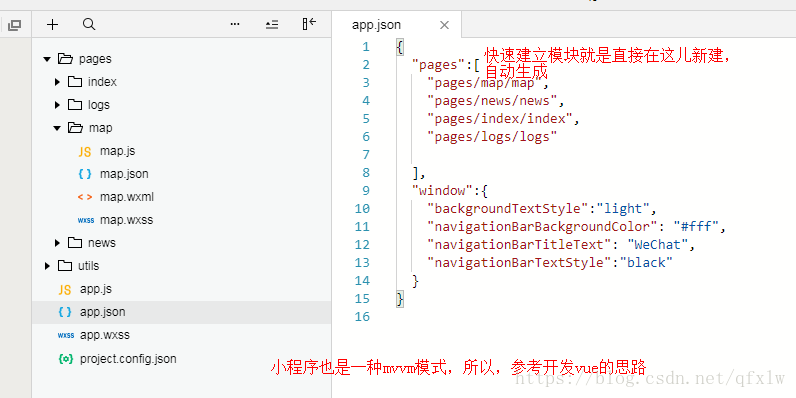Click the pages open-folder icon
Image resolution: width=796 pixels, height=398 pixels.
65,59
